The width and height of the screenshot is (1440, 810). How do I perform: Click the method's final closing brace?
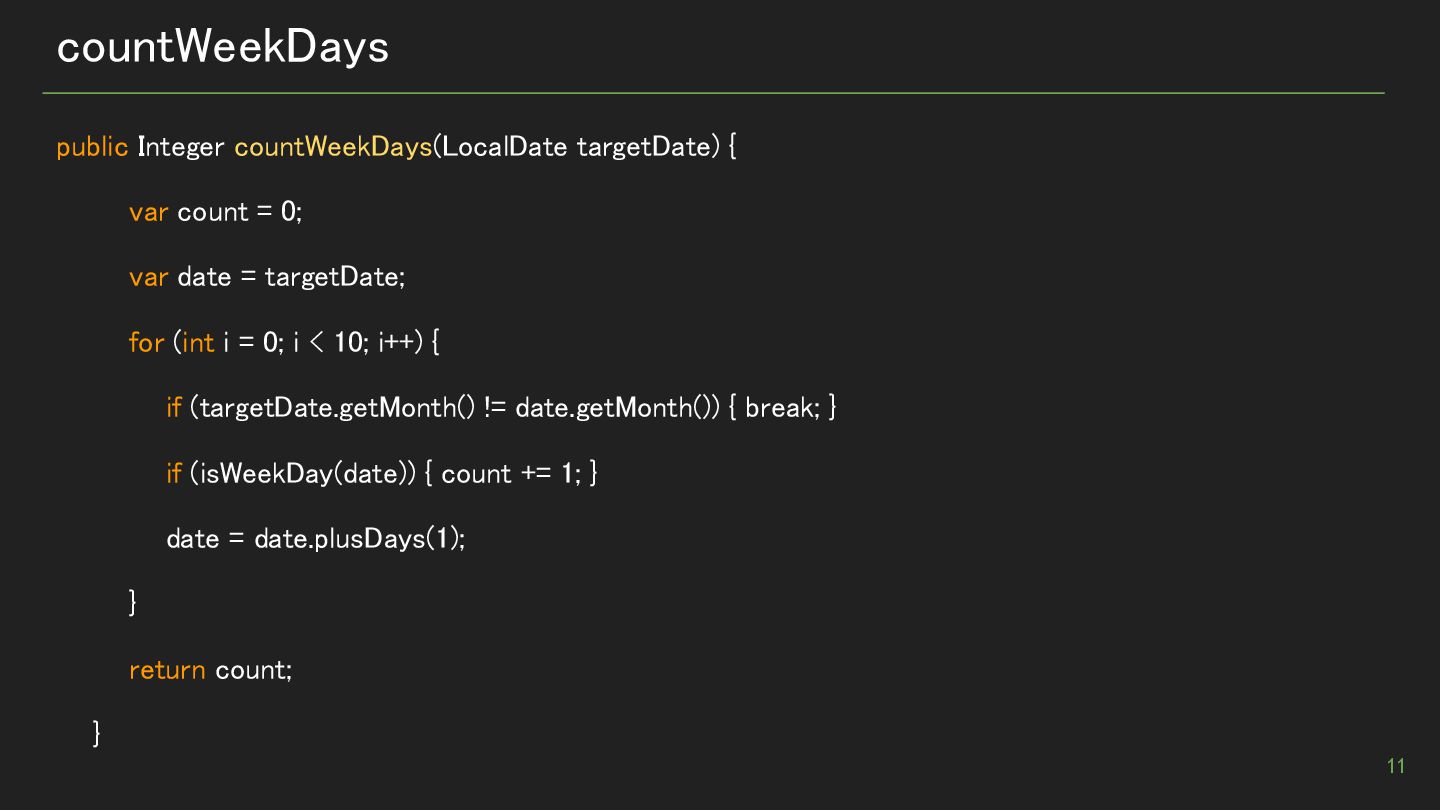[97, 734]
